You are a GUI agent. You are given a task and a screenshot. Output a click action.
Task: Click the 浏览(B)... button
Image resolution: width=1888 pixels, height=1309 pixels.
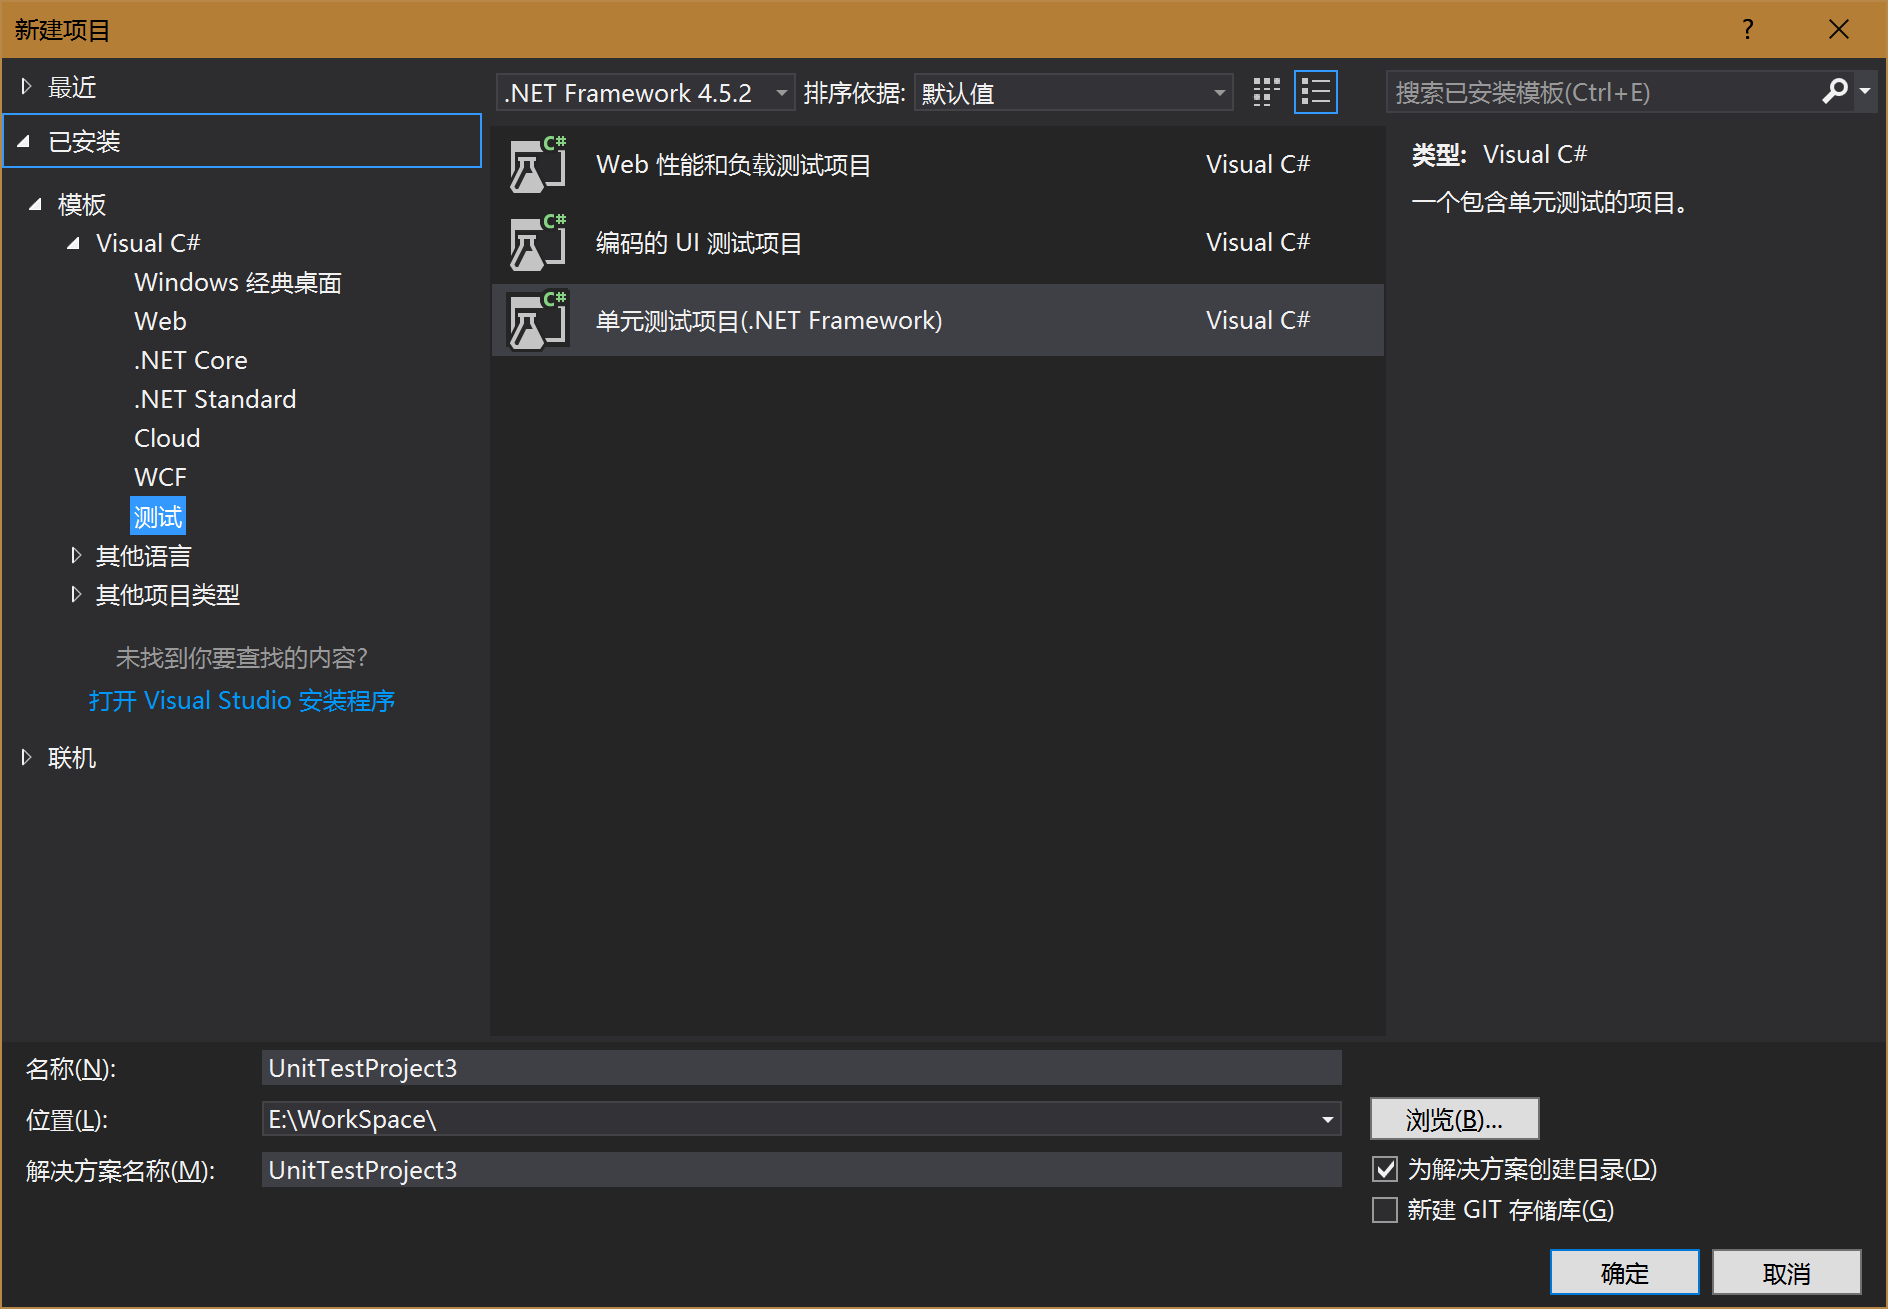click(1454, 1119)
